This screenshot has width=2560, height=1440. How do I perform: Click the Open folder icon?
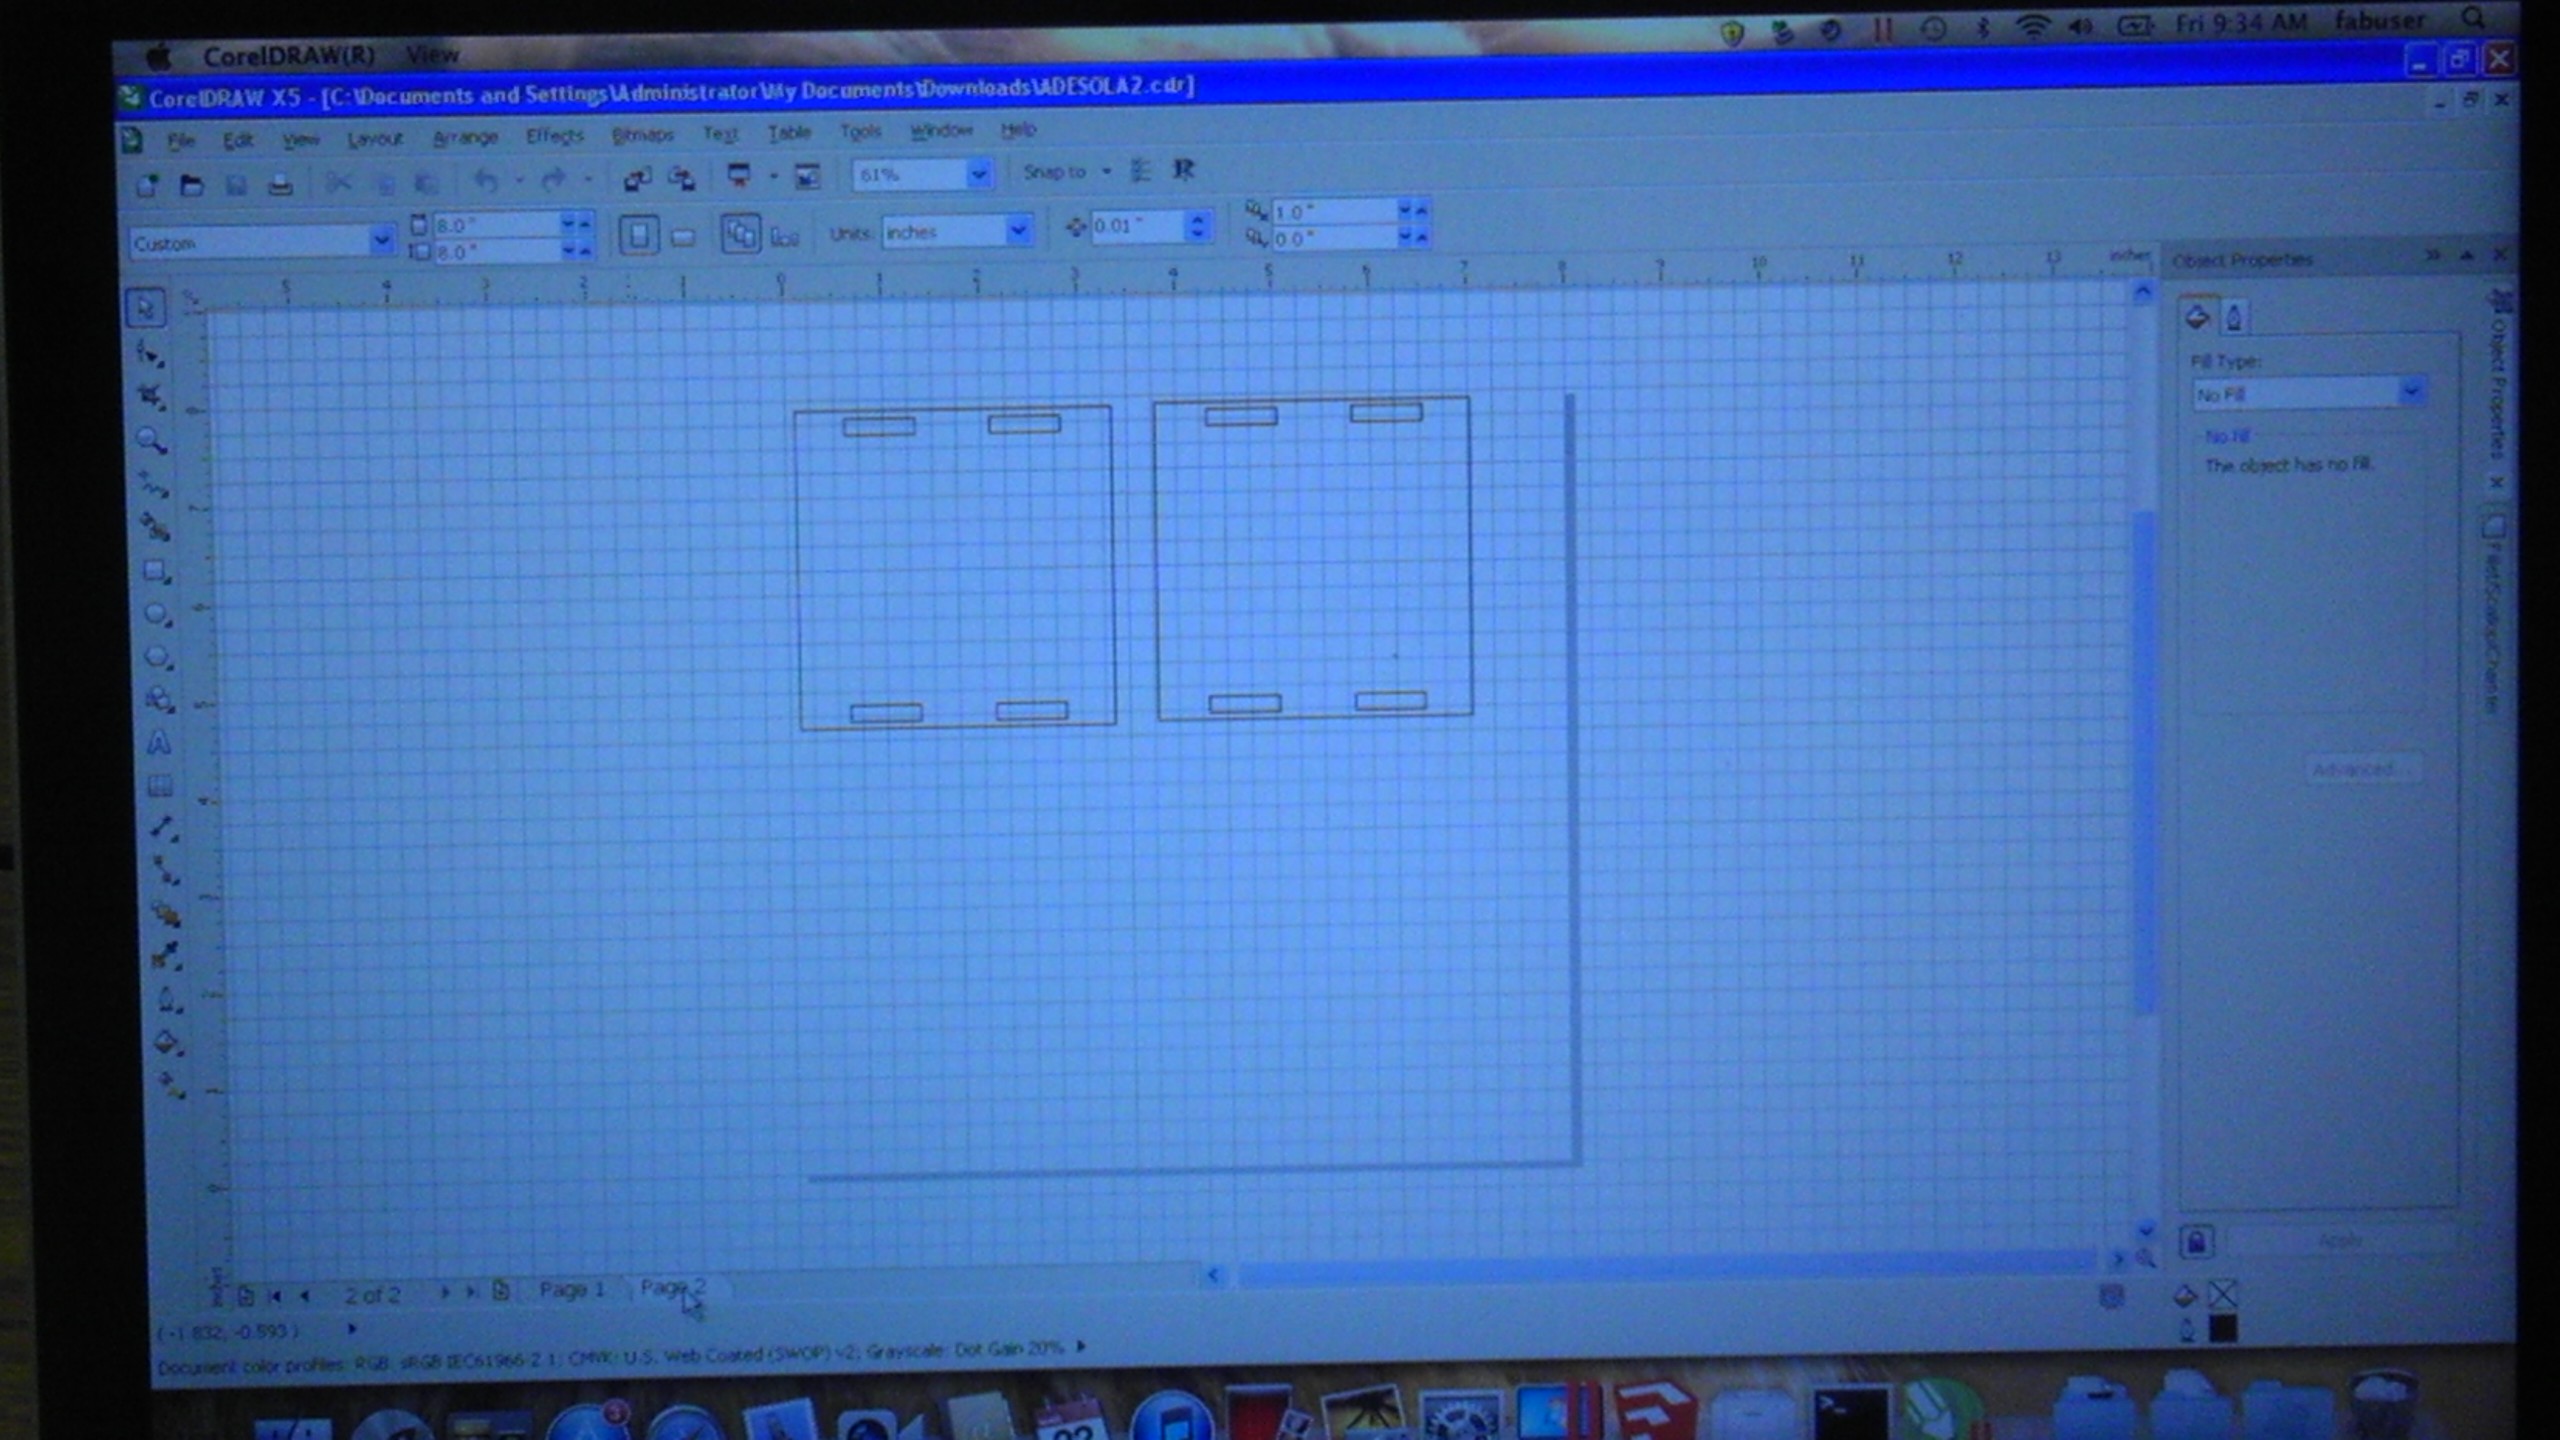pyautogui.click(x=191, y=185)
